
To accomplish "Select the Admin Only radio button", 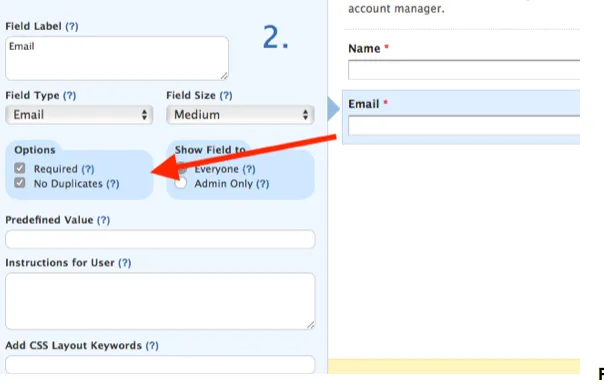I will coord(180,183).
